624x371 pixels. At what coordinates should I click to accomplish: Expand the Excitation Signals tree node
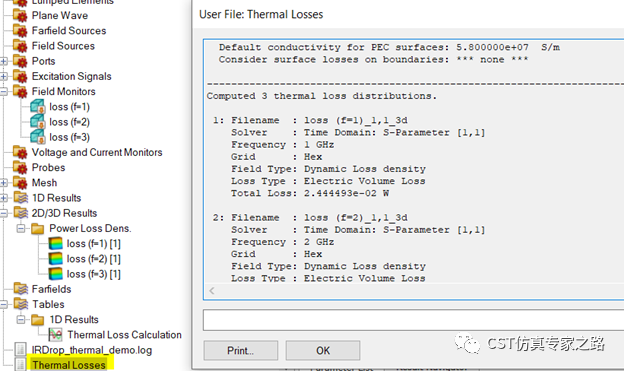[4, 76]
